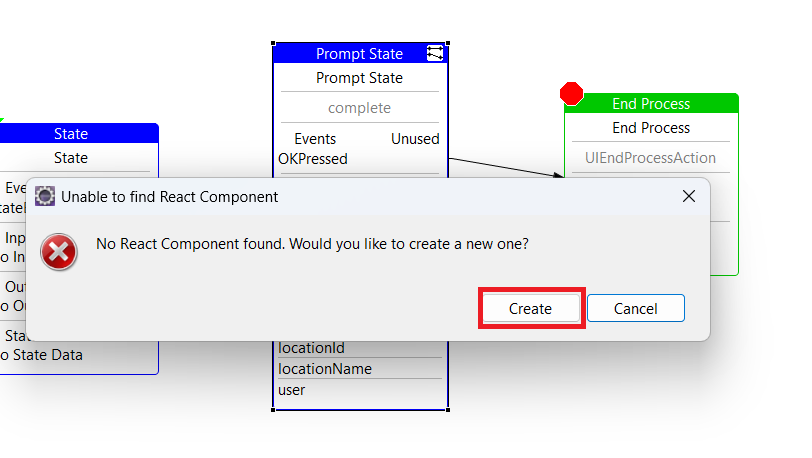This screenshot has height=458, width=812.
Task: Click the transition icon in the Prompt State header
Action: 434,53
